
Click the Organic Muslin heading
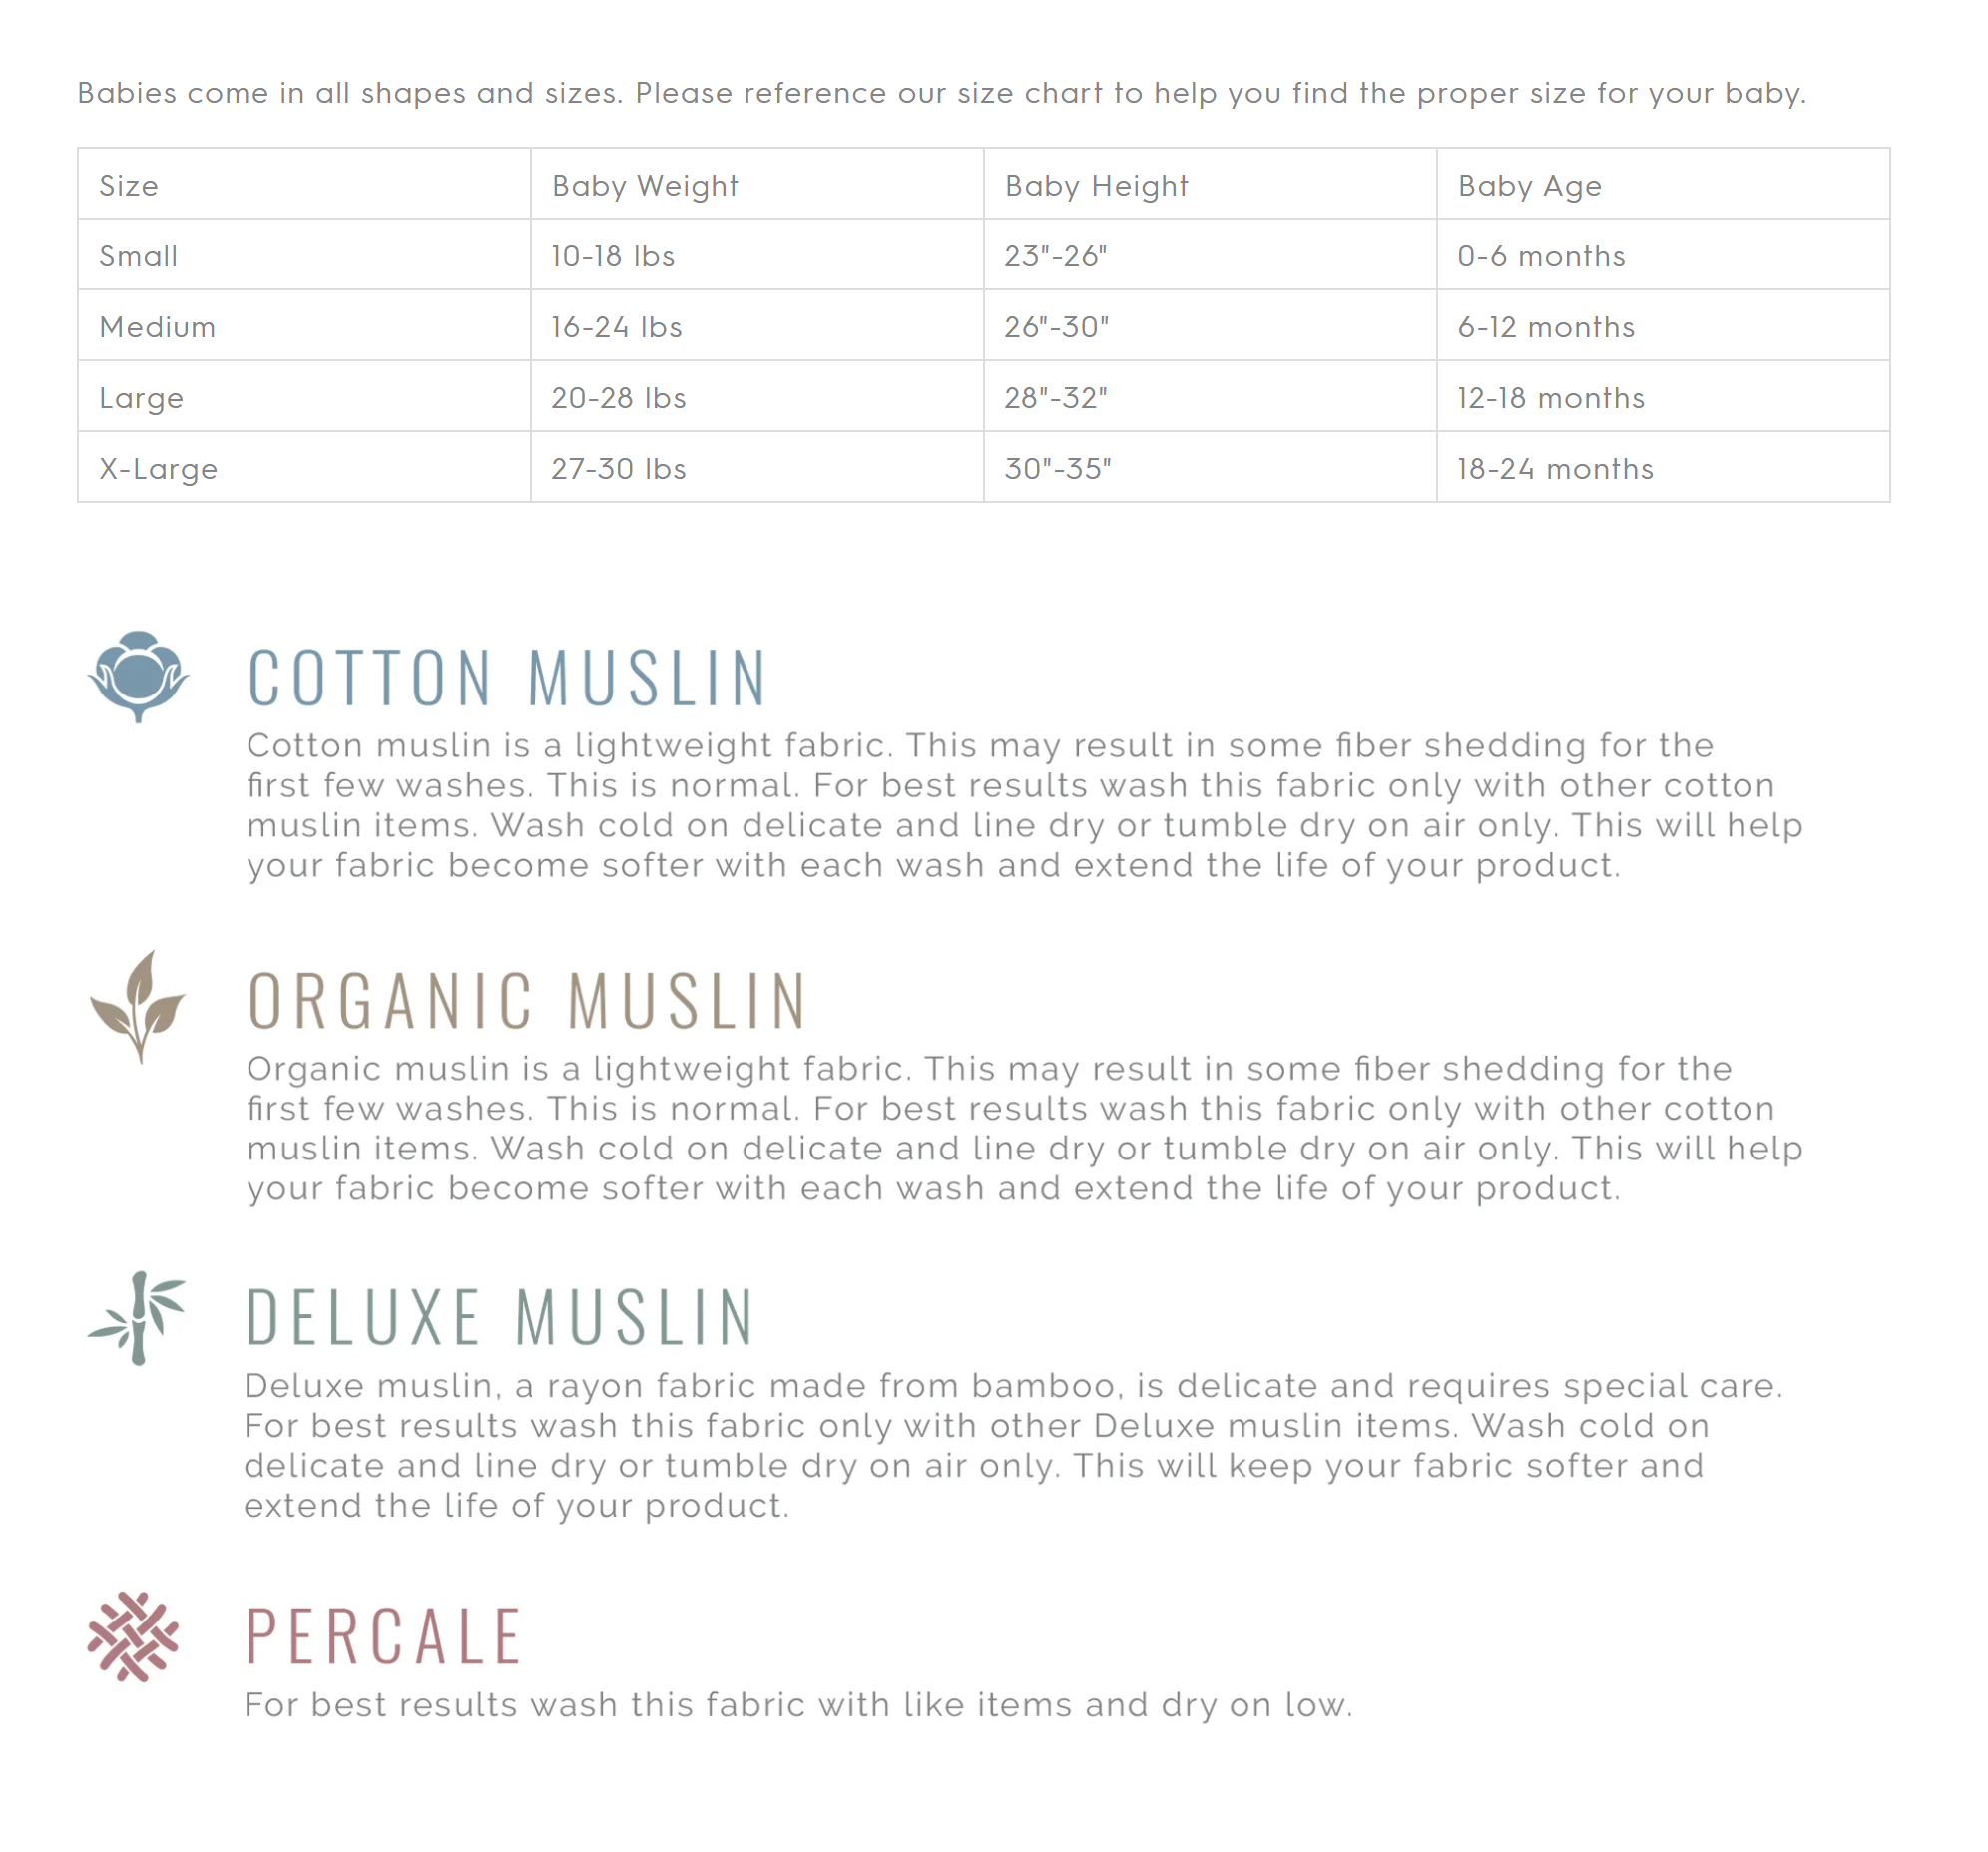coord(527,1001)
